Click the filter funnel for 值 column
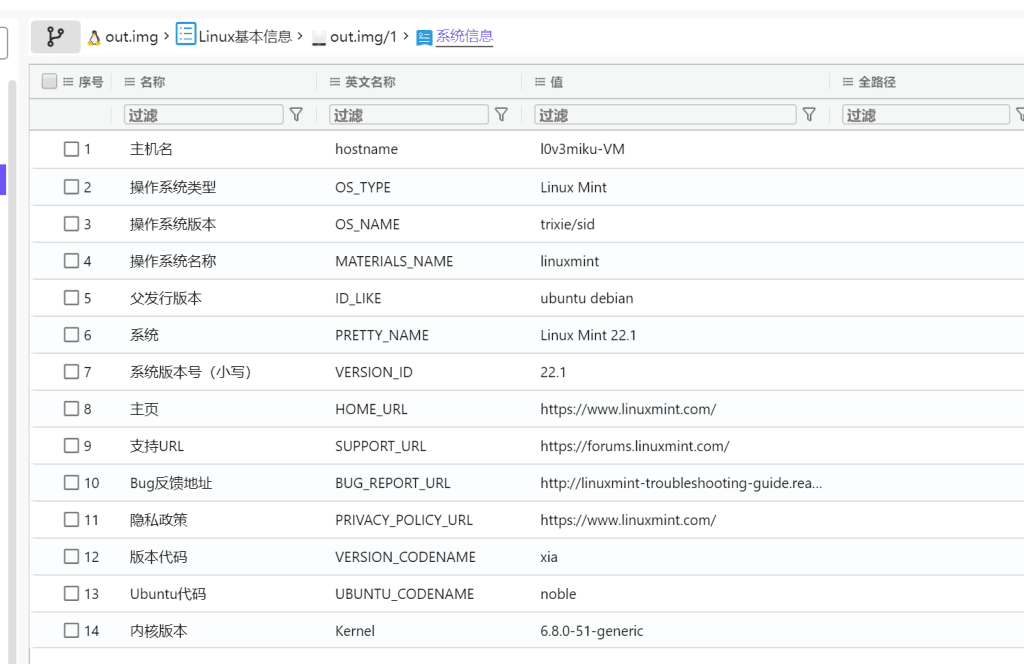 pyautogui.click(x=809, y=115)
